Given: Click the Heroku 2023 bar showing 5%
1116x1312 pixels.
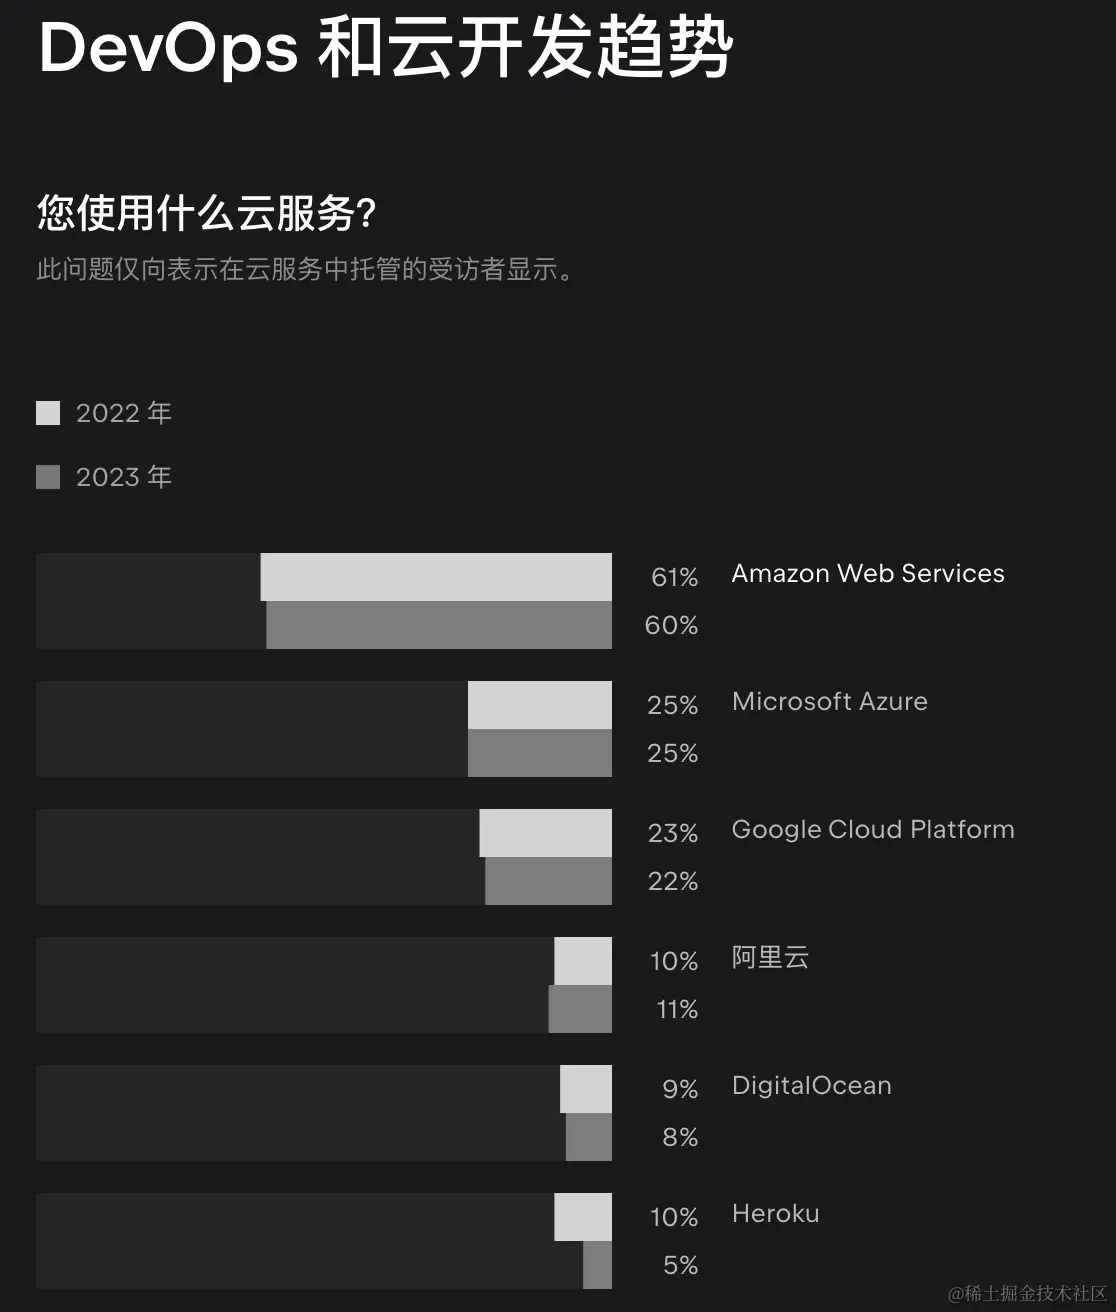Looking at the screenshot, I should point(598,1265).
